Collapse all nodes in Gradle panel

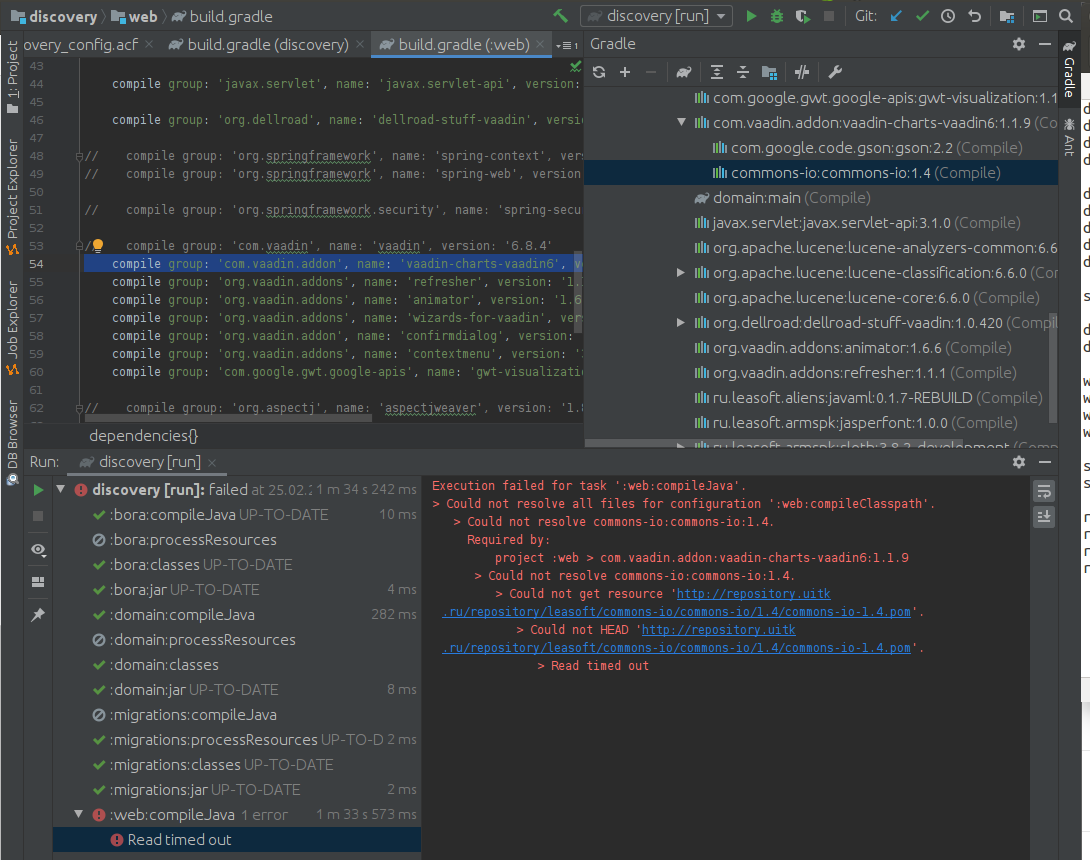(x=743, y=72)
